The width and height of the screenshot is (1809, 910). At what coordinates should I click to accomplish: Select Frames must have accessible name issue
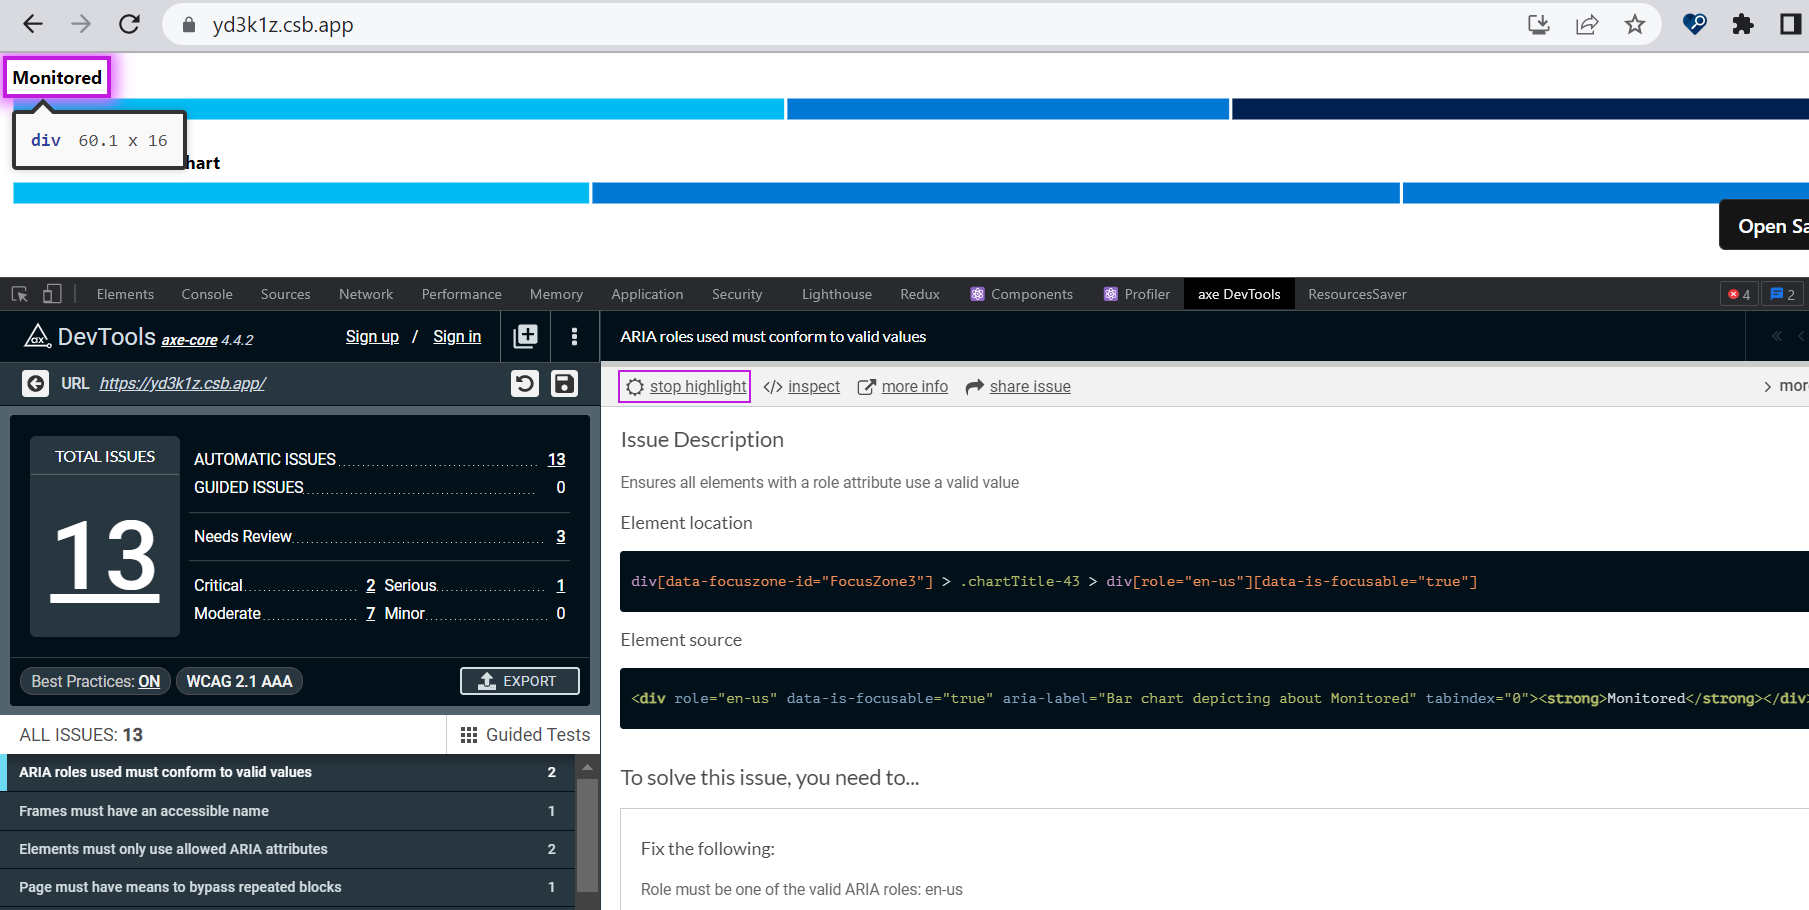click(287, 811)
